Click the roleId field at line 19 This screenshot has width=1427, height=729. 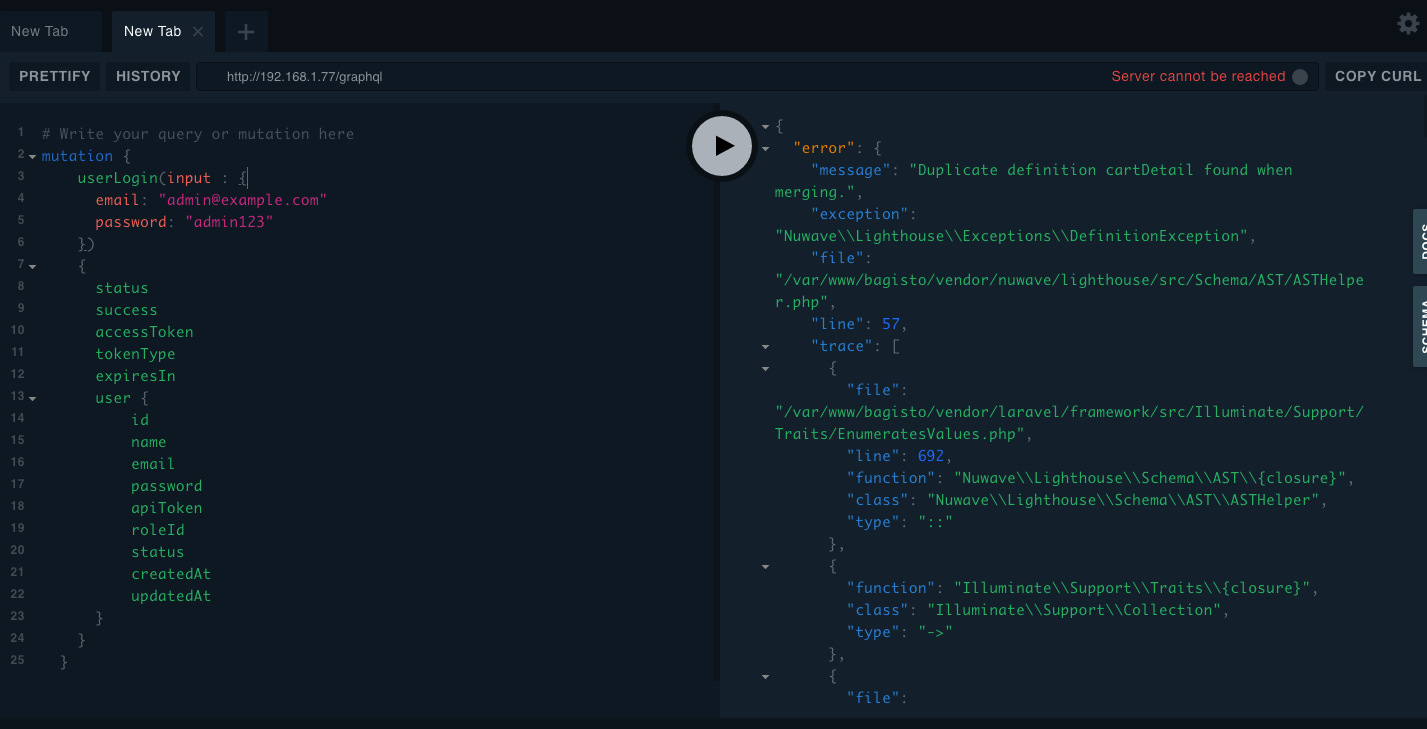pyautogui.click(x=158, y=530)
